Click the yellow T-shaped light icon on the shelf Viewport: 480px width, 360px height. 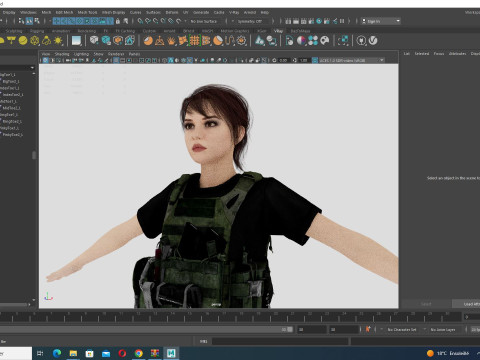click(11, 41)
